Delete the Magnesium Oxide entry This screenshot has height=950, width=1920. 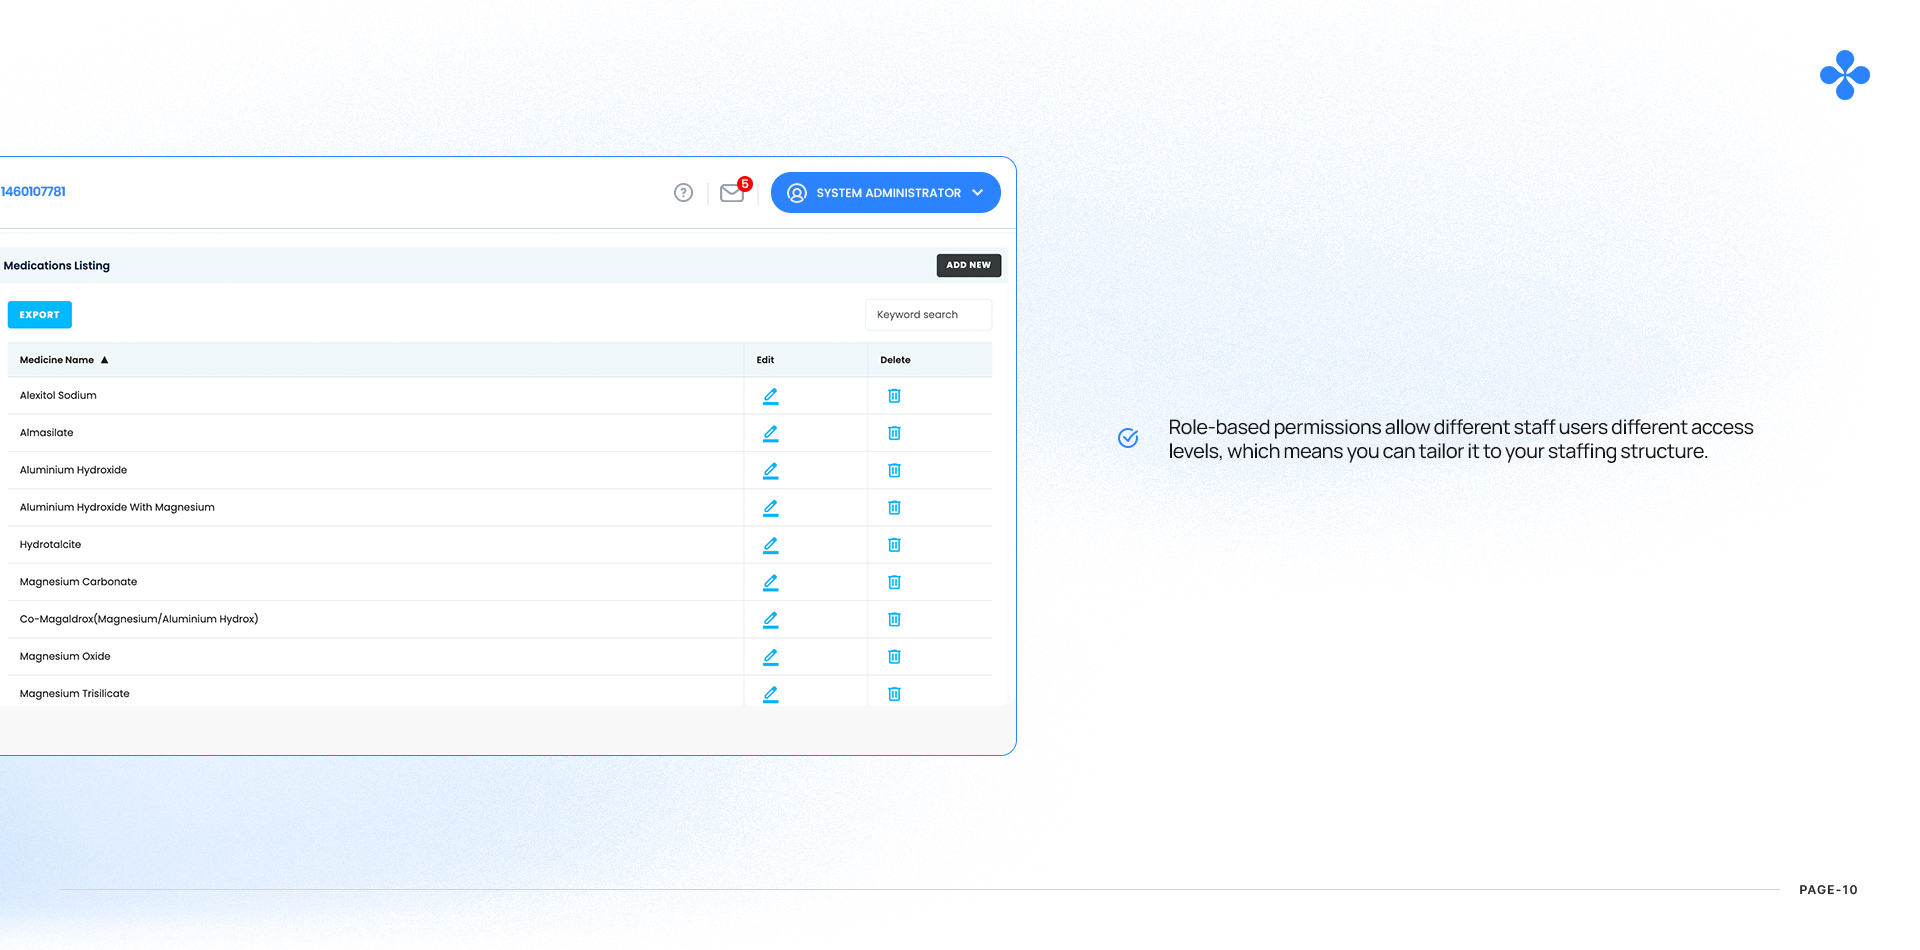coord(894,657)
